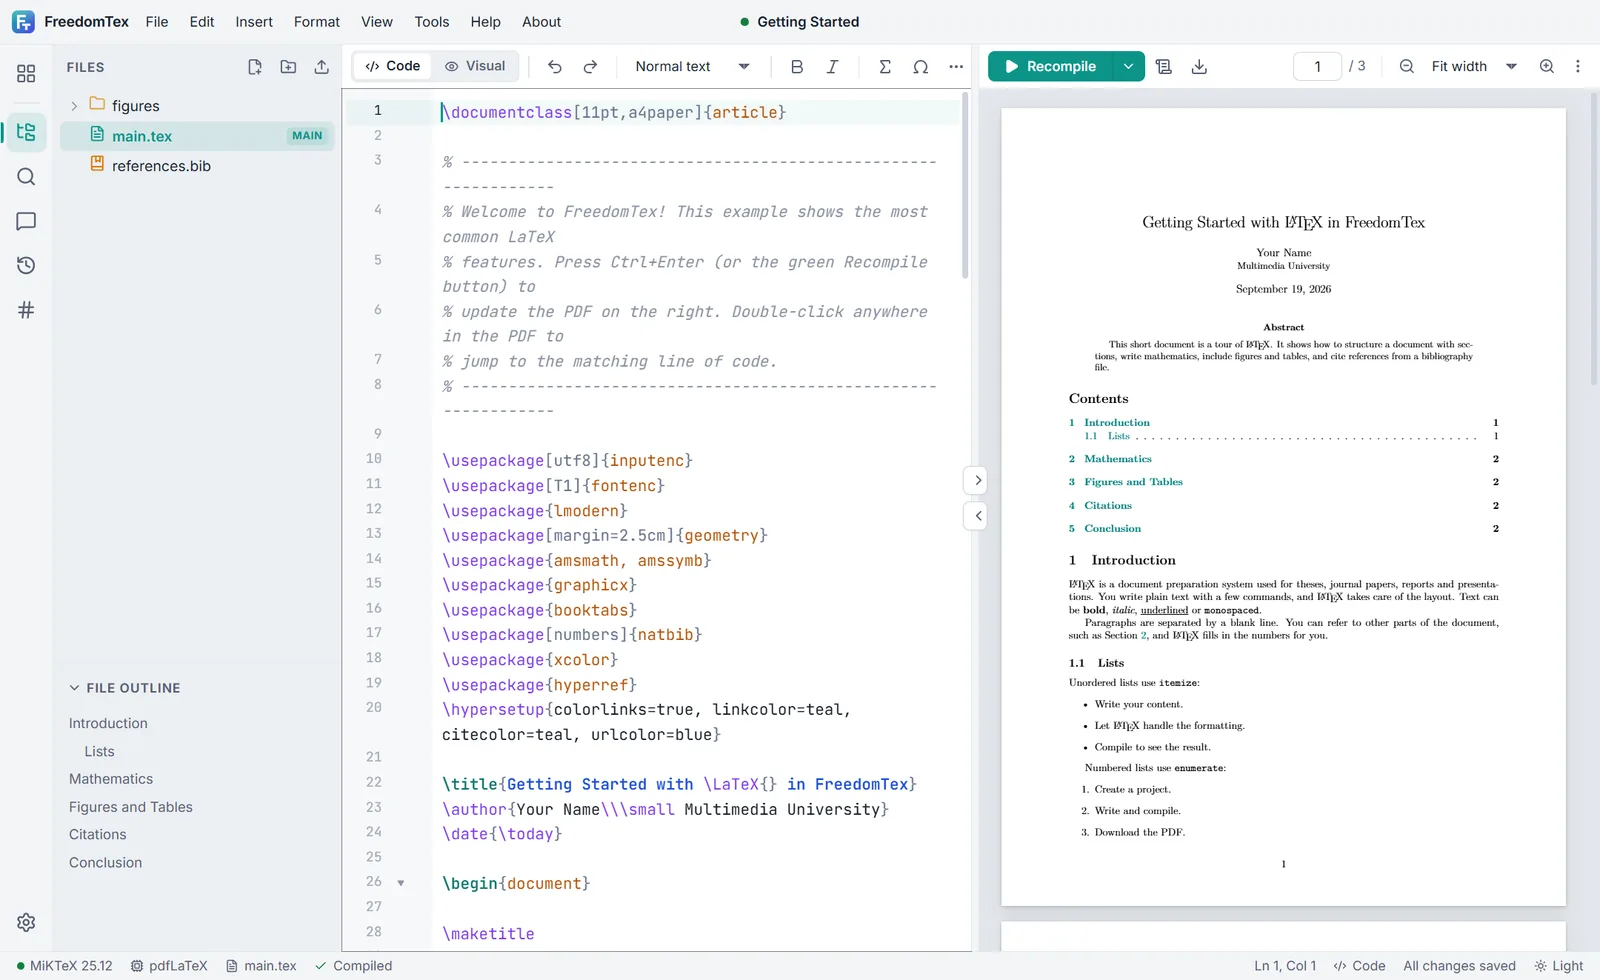Click the green Recompile button
This screenshot has width=1600, height=980.
1050,67
